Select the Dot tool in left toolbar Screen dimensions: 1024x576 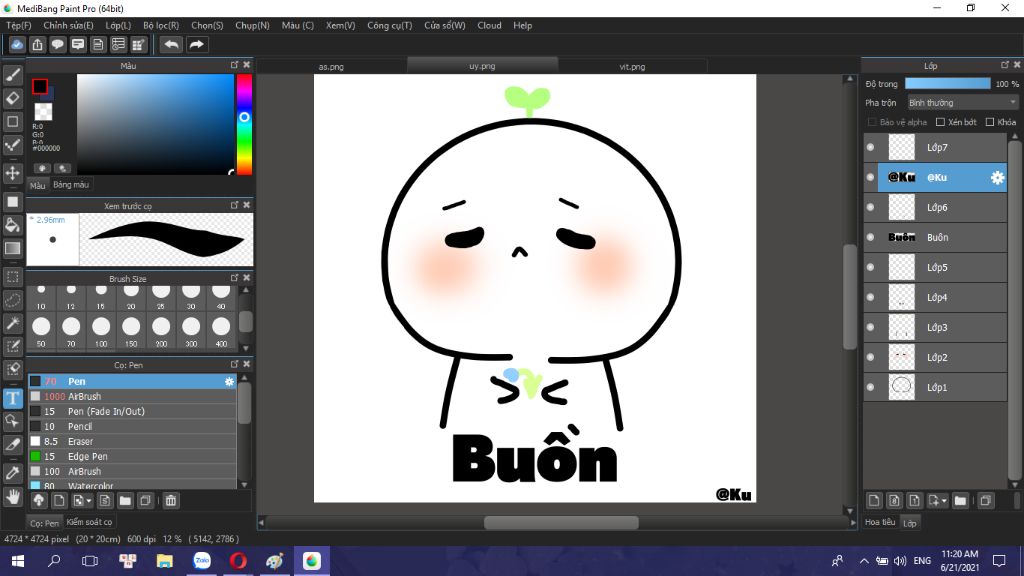coord(12,145)
